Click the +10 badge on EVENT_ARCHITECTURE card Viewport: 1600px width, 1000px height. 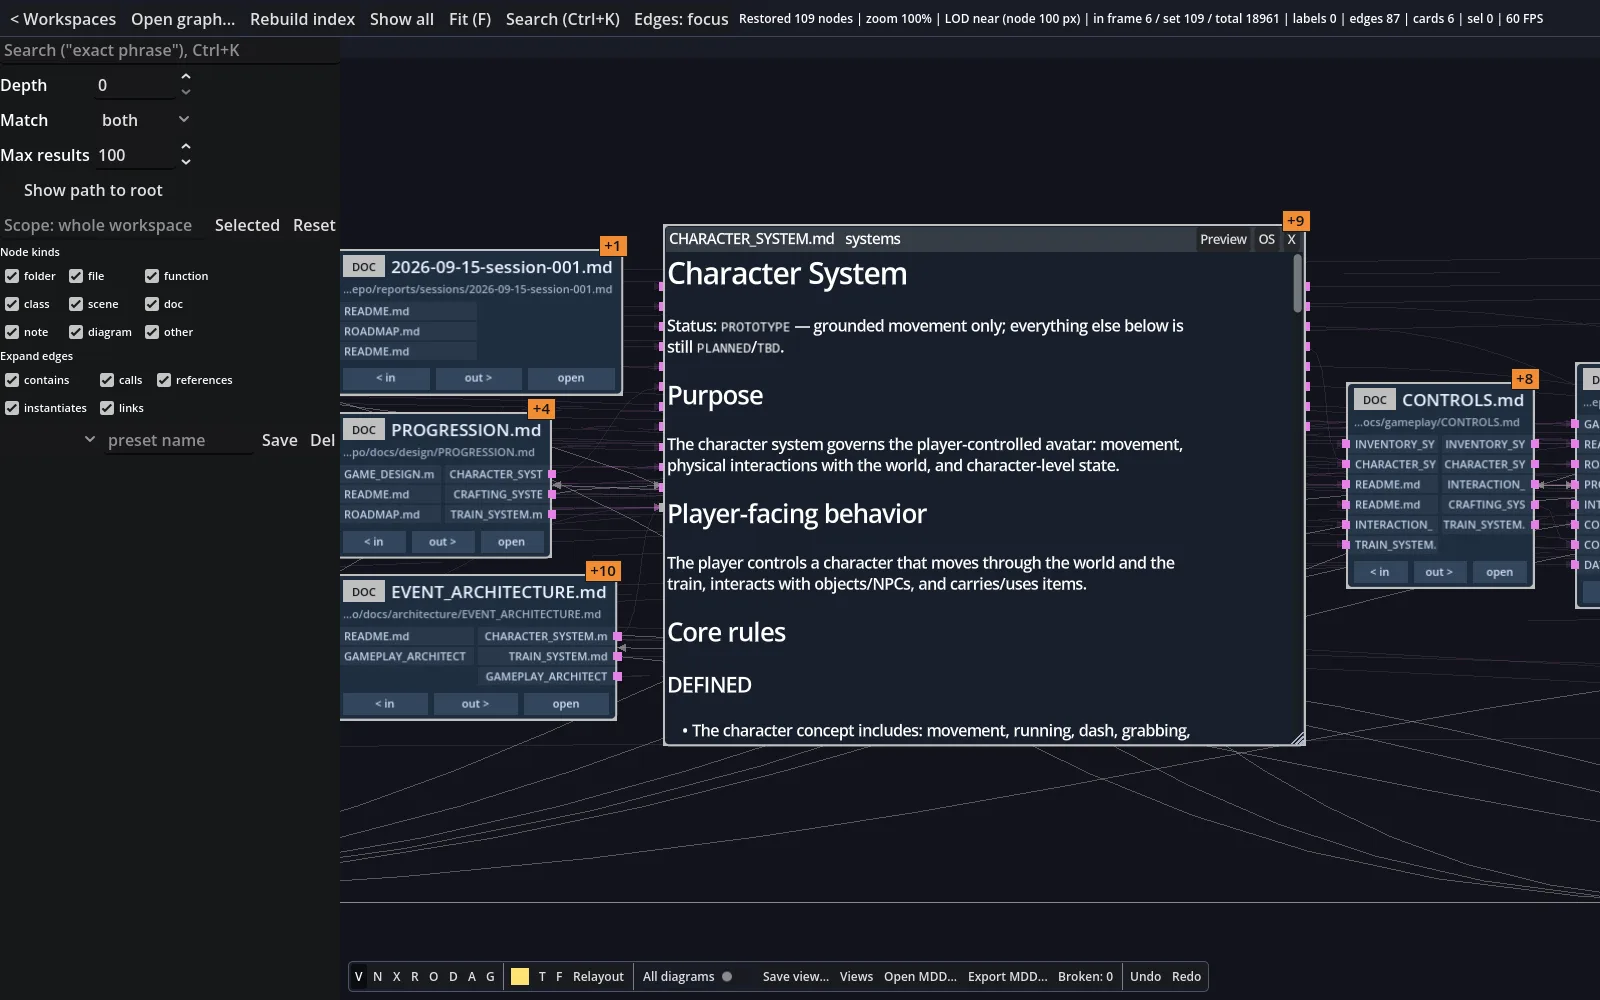tap(603, 571)
